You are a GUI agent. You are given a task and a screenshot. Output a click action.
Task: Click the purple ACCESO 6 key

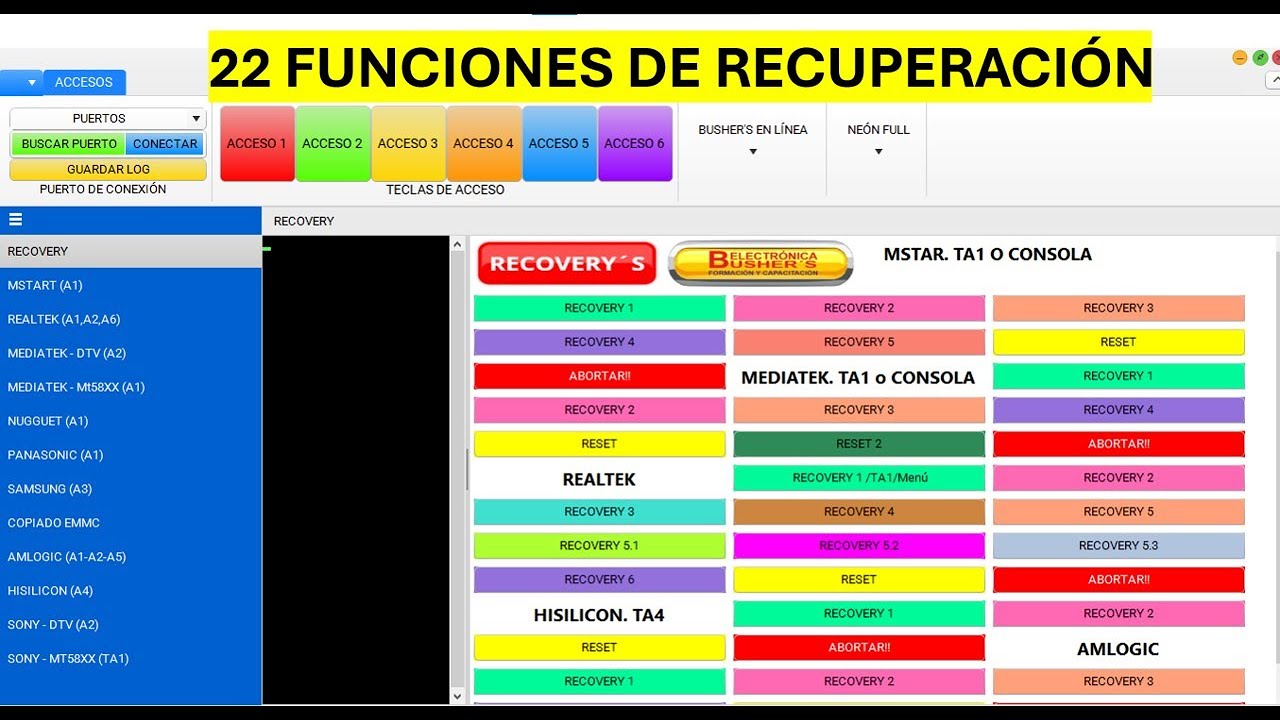pos(634,144)
